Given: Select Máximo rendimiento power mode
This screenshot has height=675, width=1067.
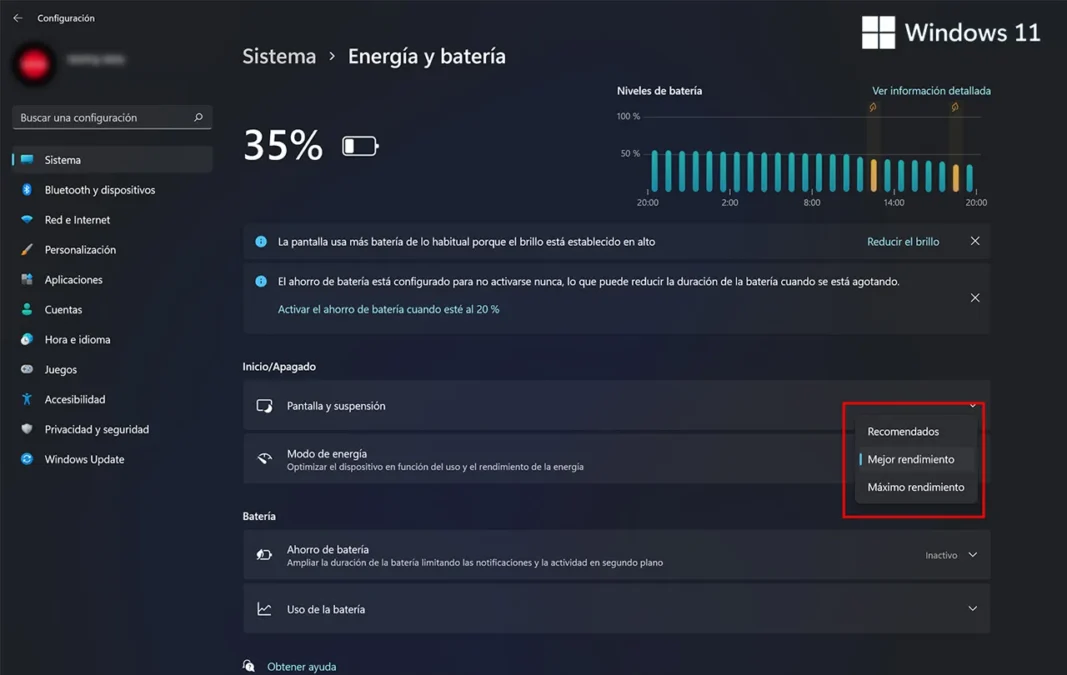Looking at the screenshot, I should click(x=915, y=487).
